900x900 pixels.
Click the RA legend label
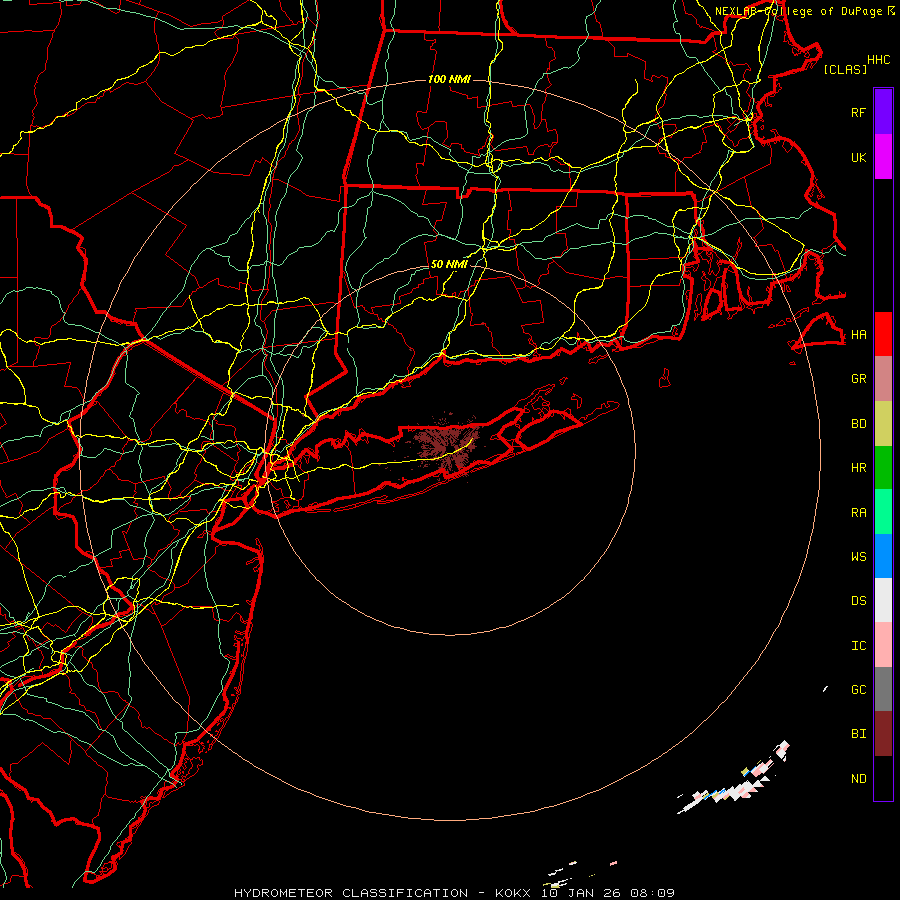[x=858, y=513]
